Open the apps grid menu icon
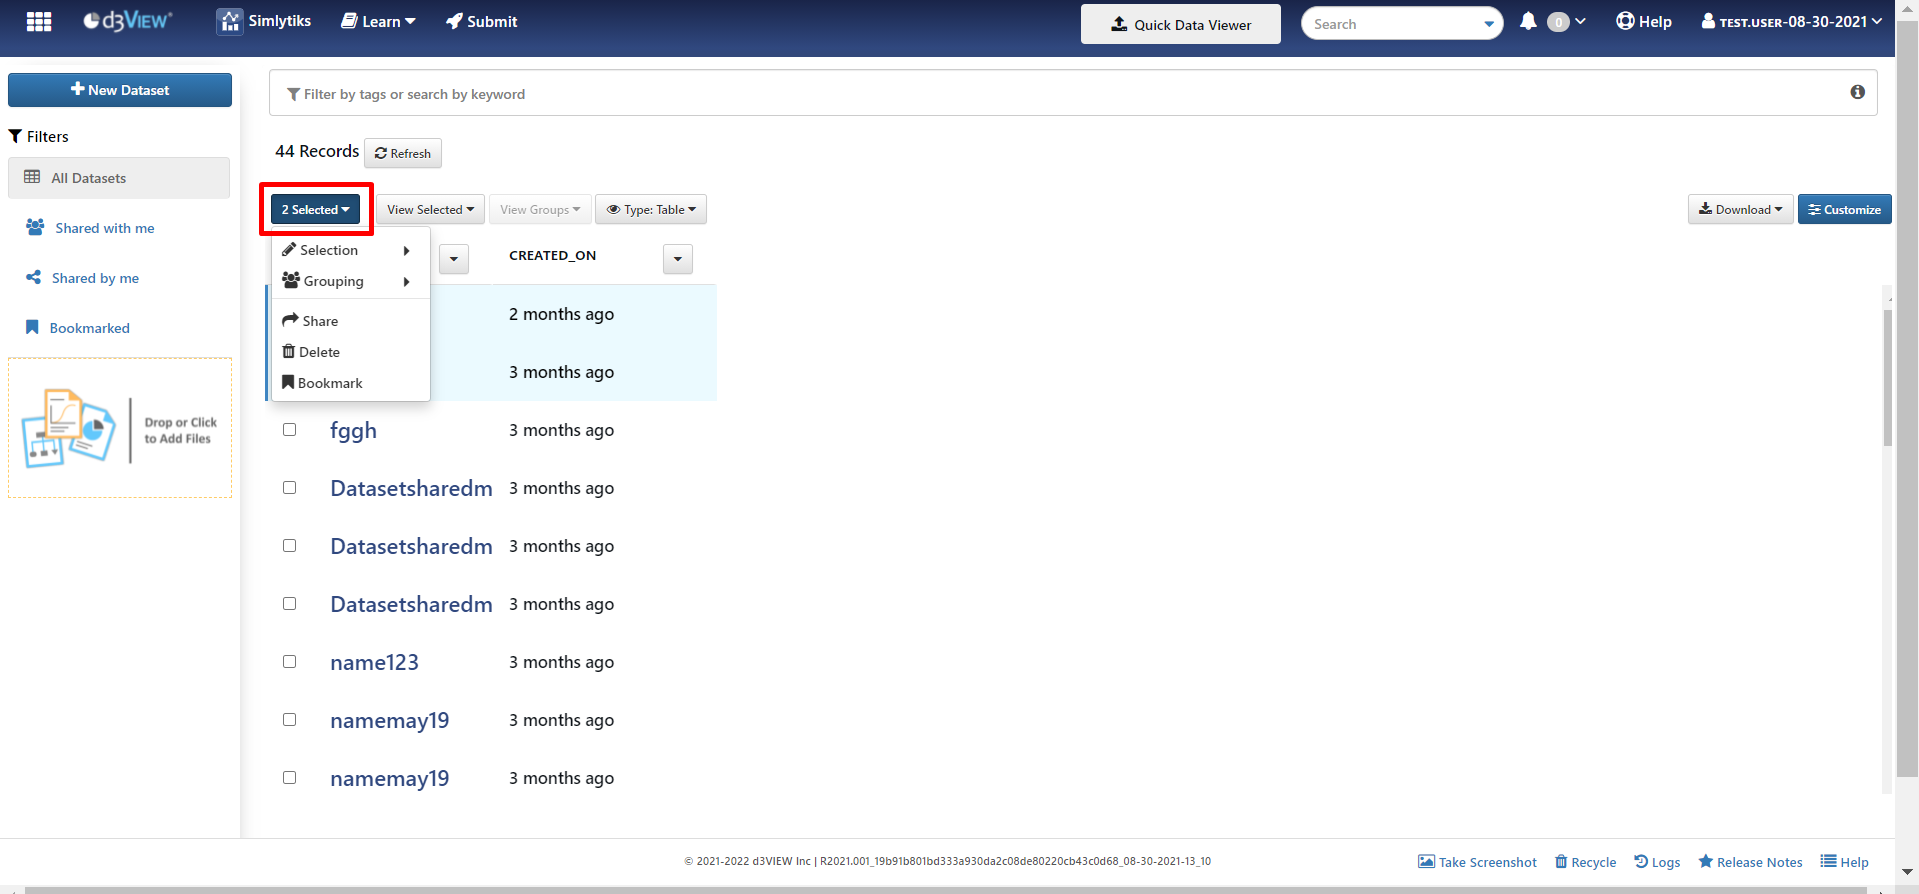Screen dimensions: 1919x894 (x=39, y=22)
